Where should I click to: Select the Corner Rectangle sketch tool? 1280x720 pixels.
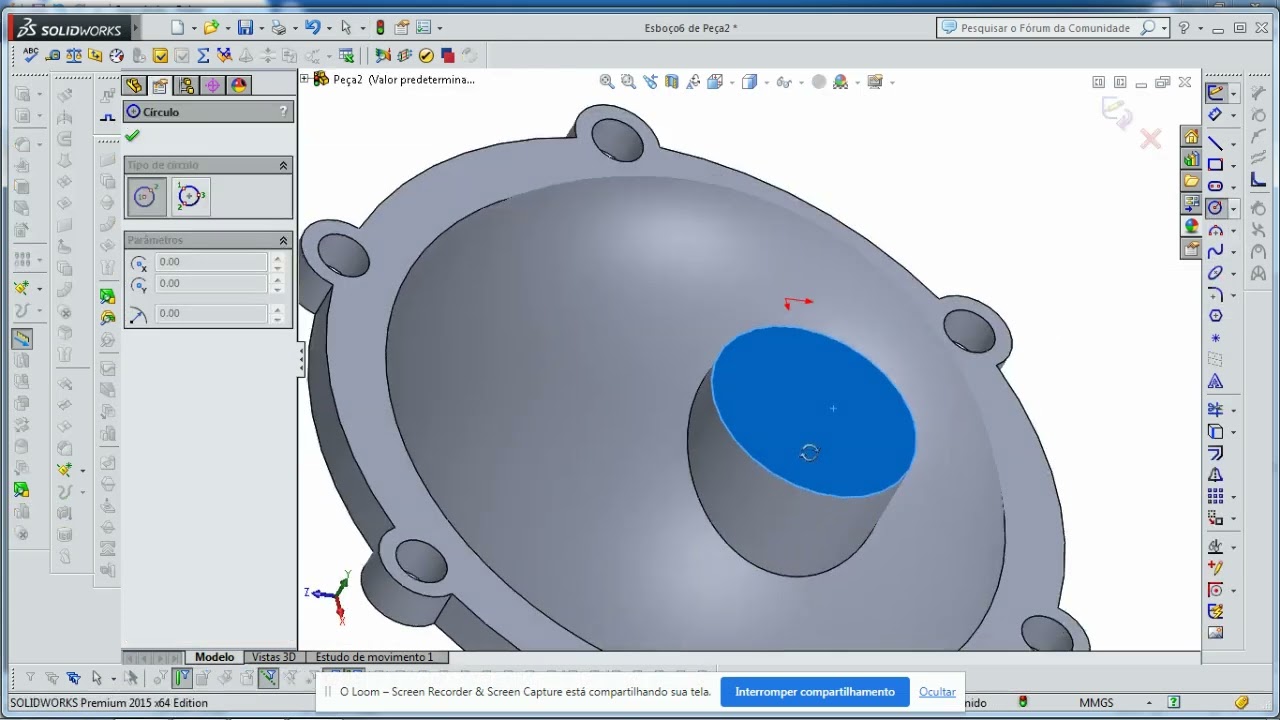tap(1215, 165)
